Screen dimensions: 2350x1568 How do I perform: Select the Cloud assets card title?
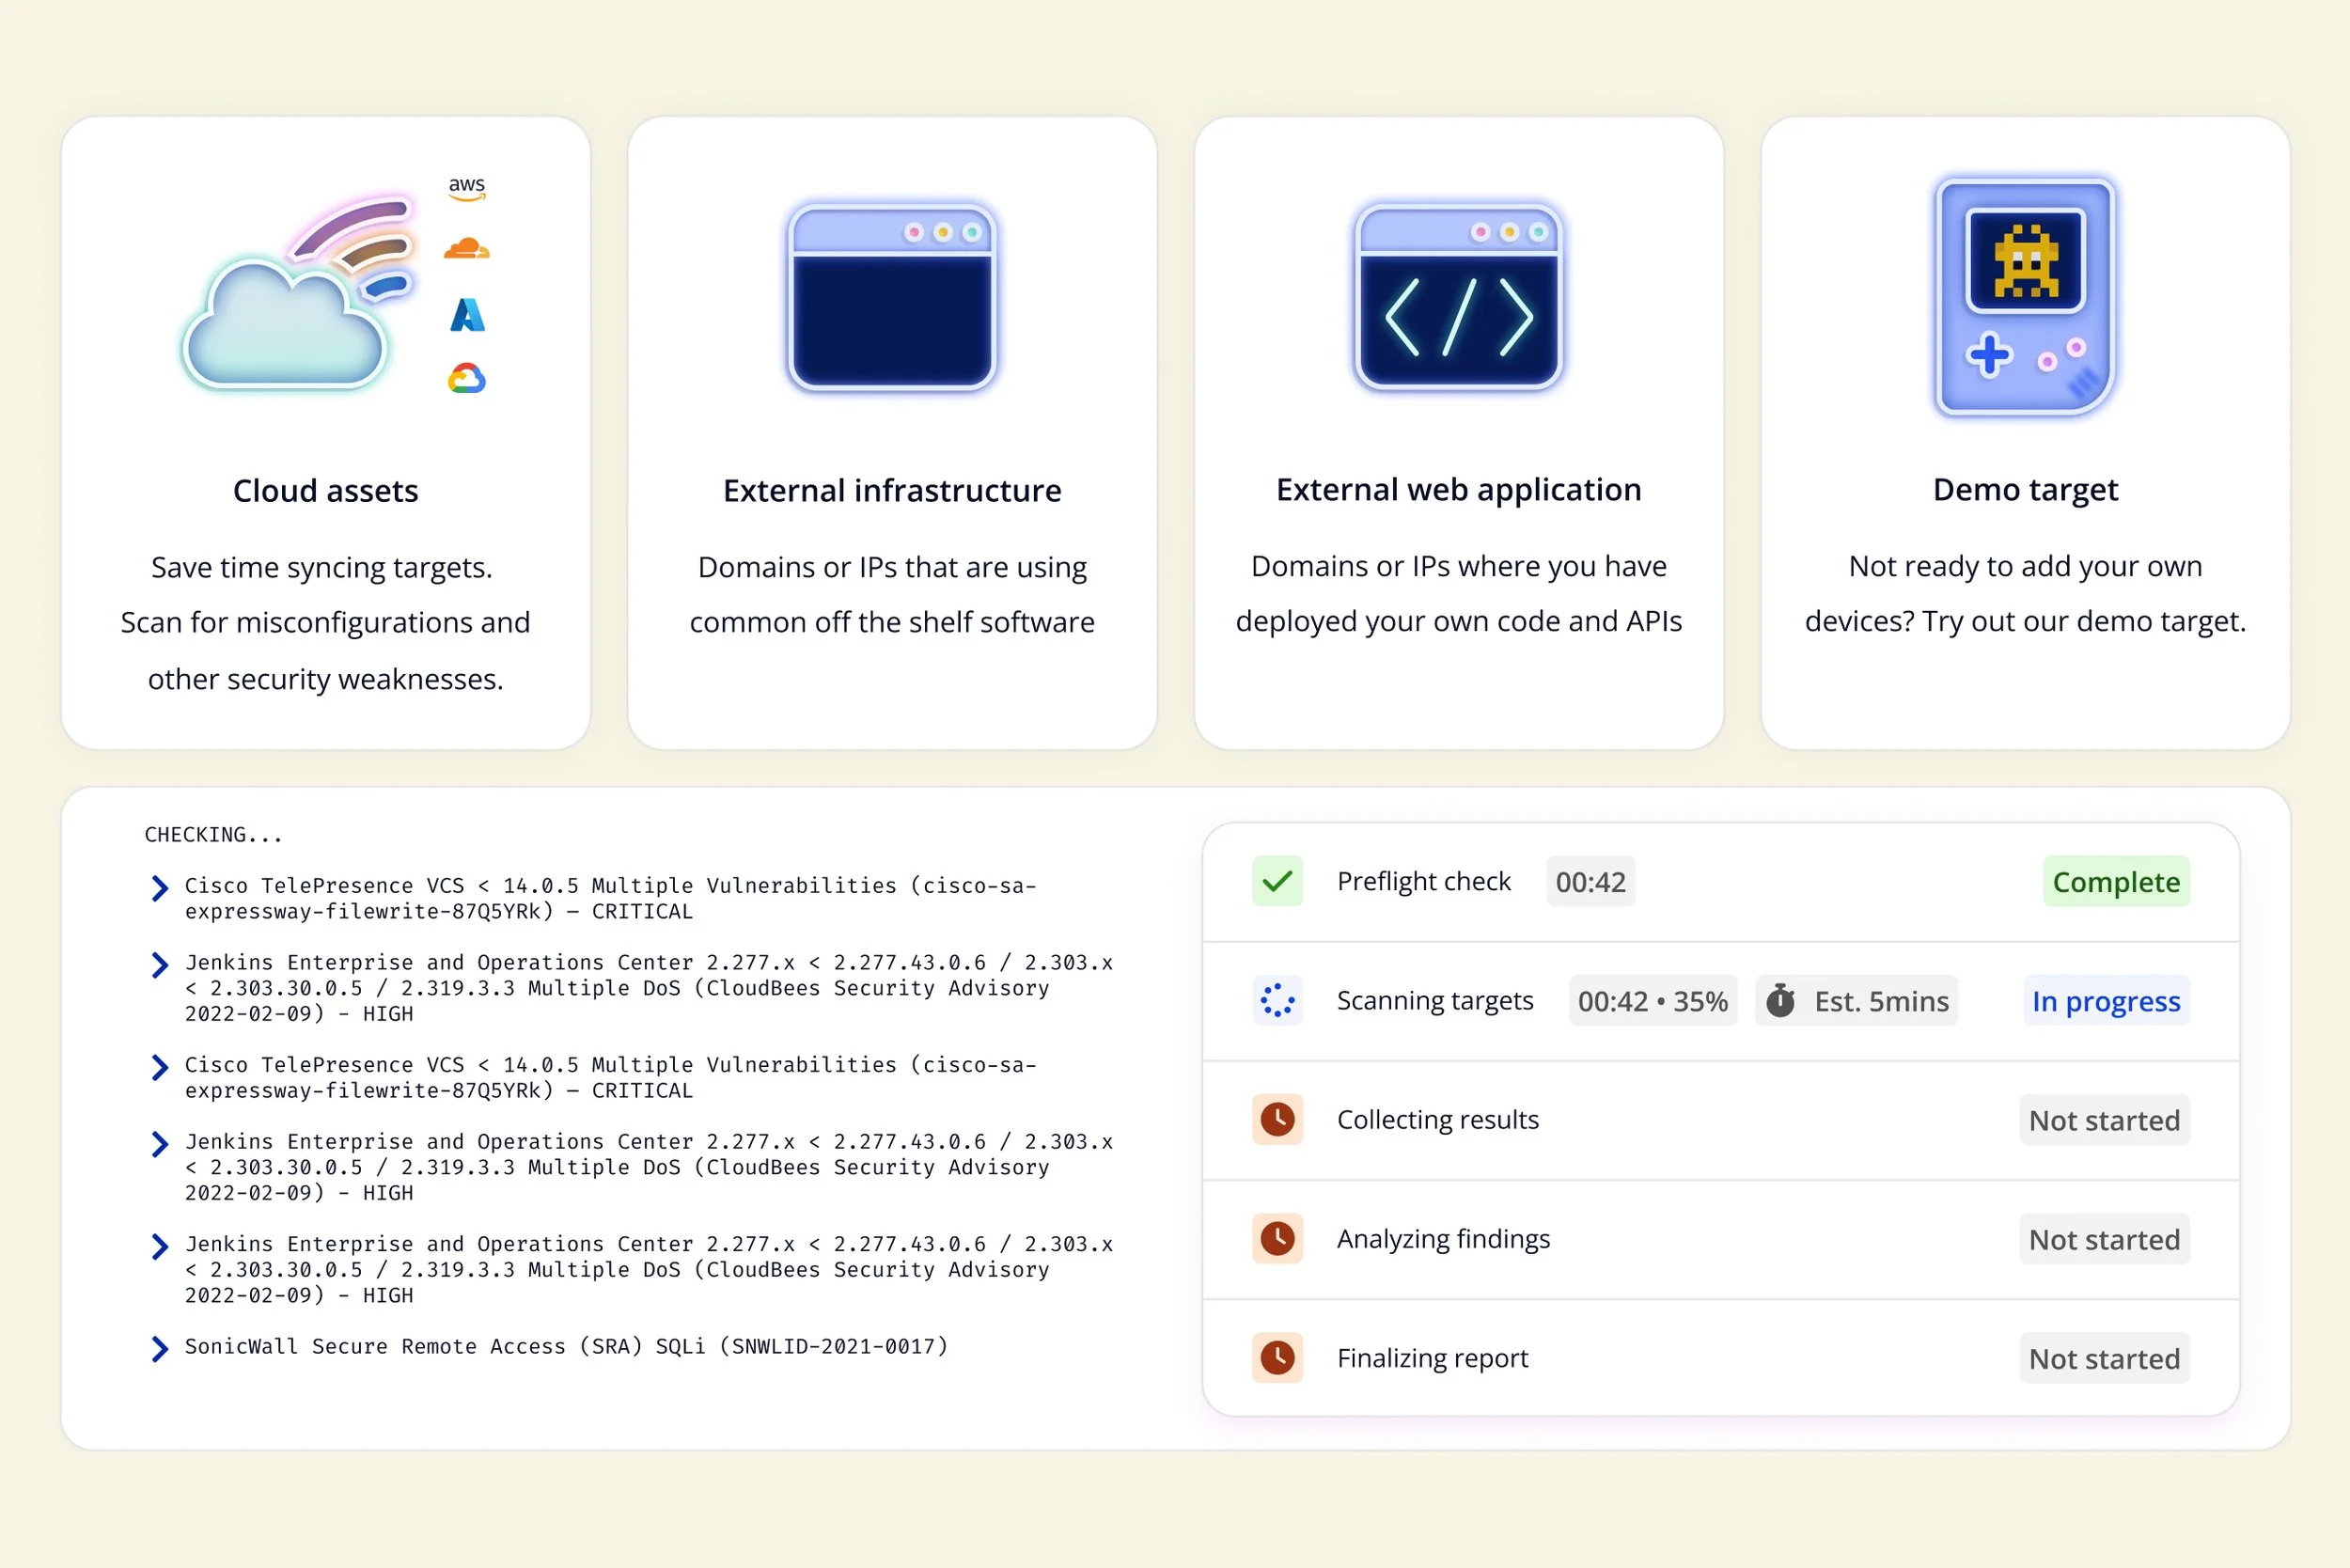pyautogui.click(x=325, y=491)
